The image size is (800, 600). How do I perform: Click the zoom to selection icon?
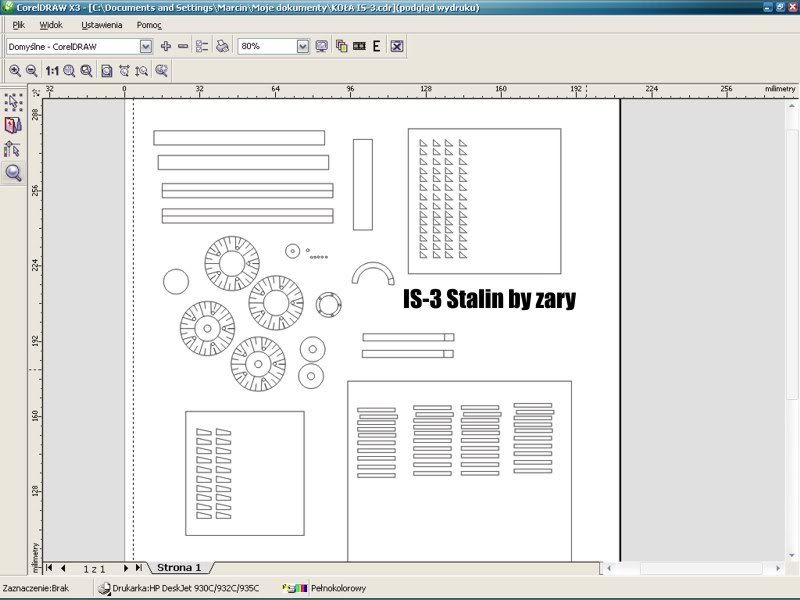point(69,70)
